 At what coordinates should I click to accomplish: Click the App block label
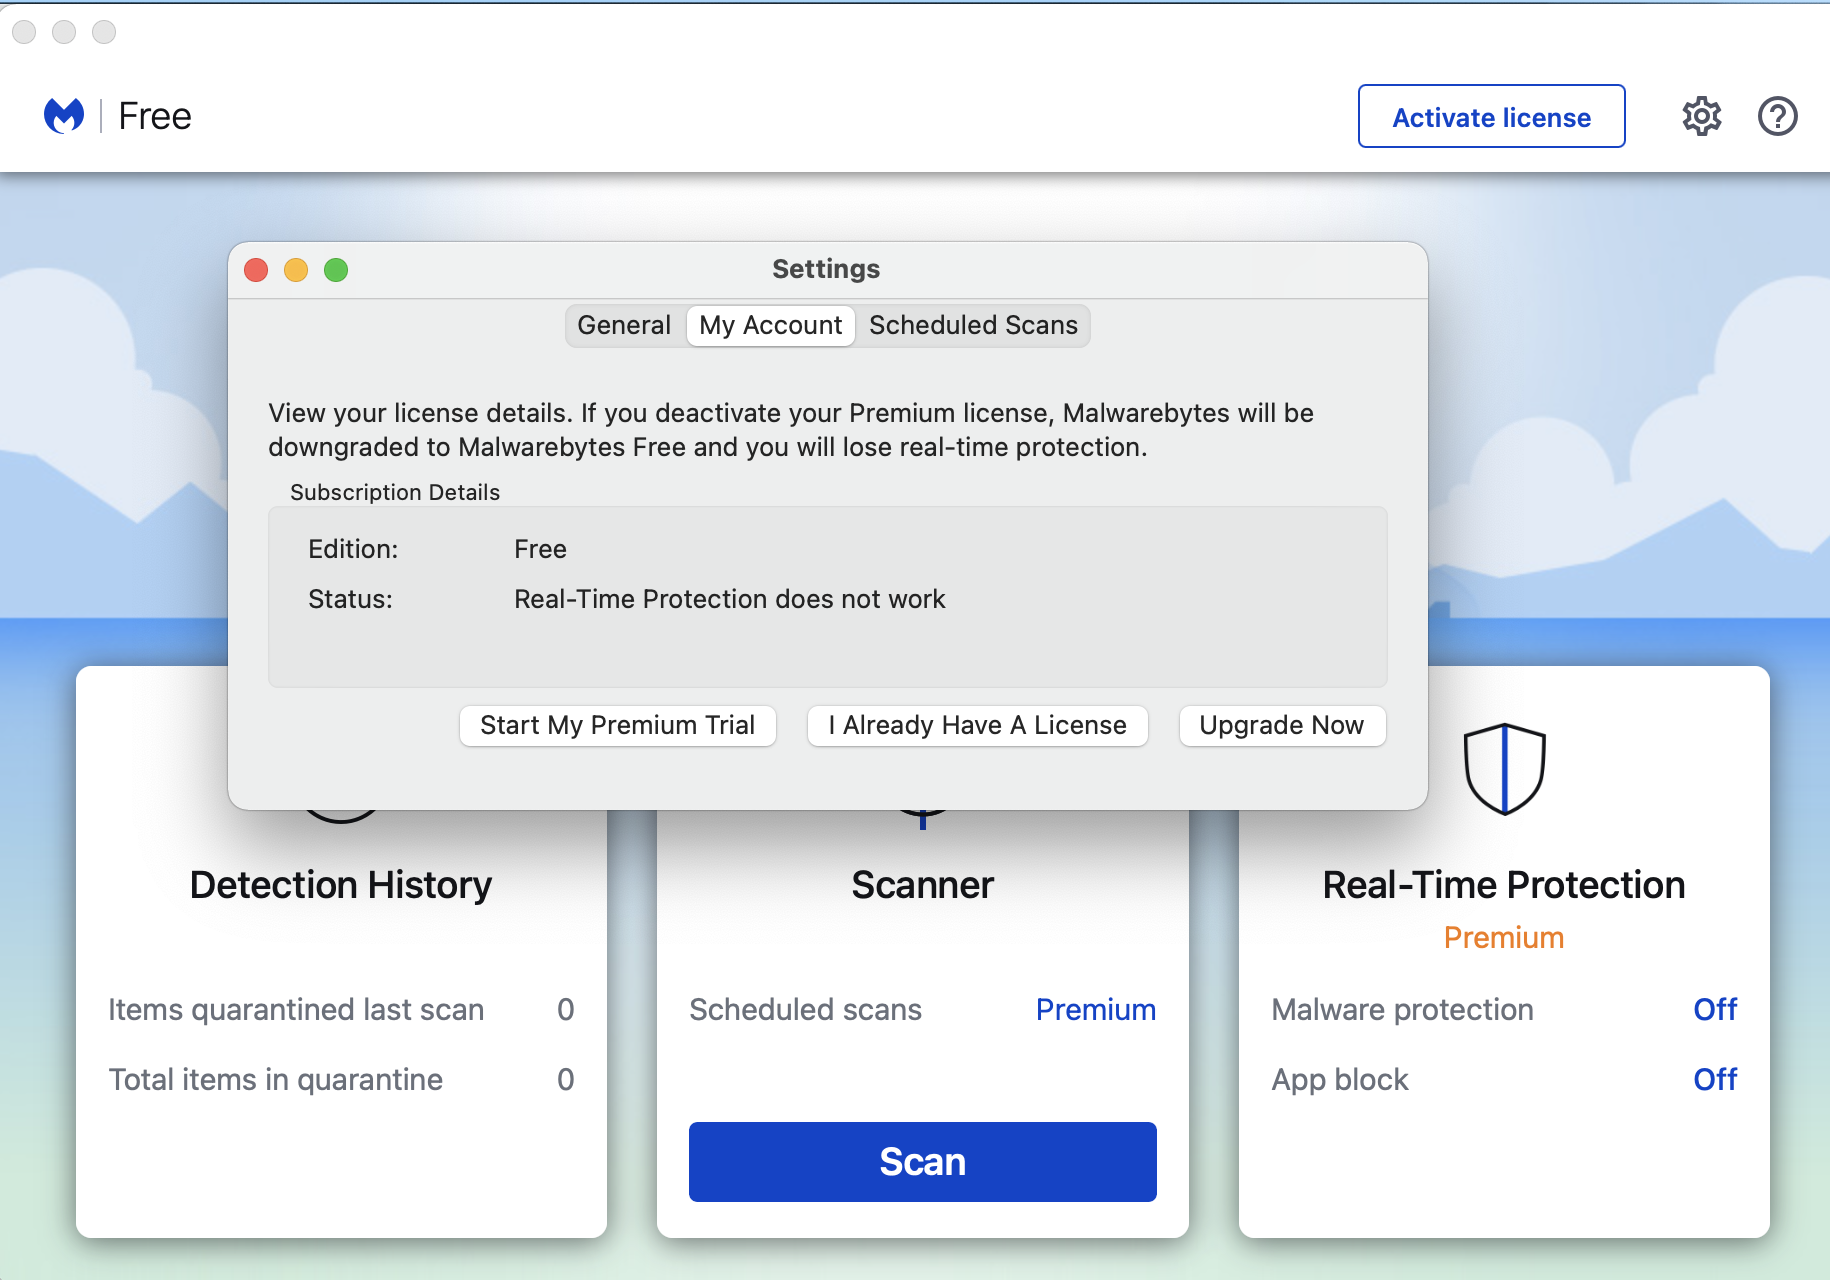click(1339, 1080)
